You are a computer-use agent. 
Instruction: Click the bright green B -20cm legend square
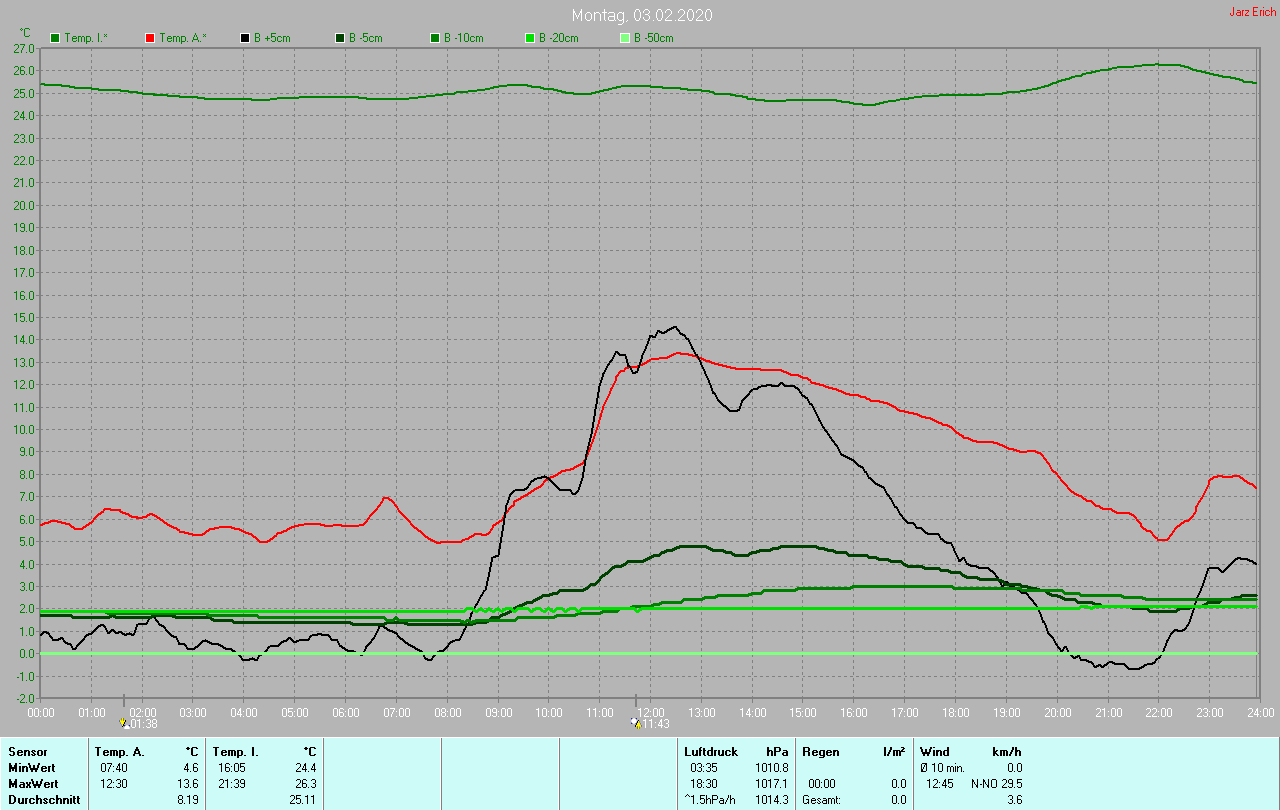[x=530, y=38]
